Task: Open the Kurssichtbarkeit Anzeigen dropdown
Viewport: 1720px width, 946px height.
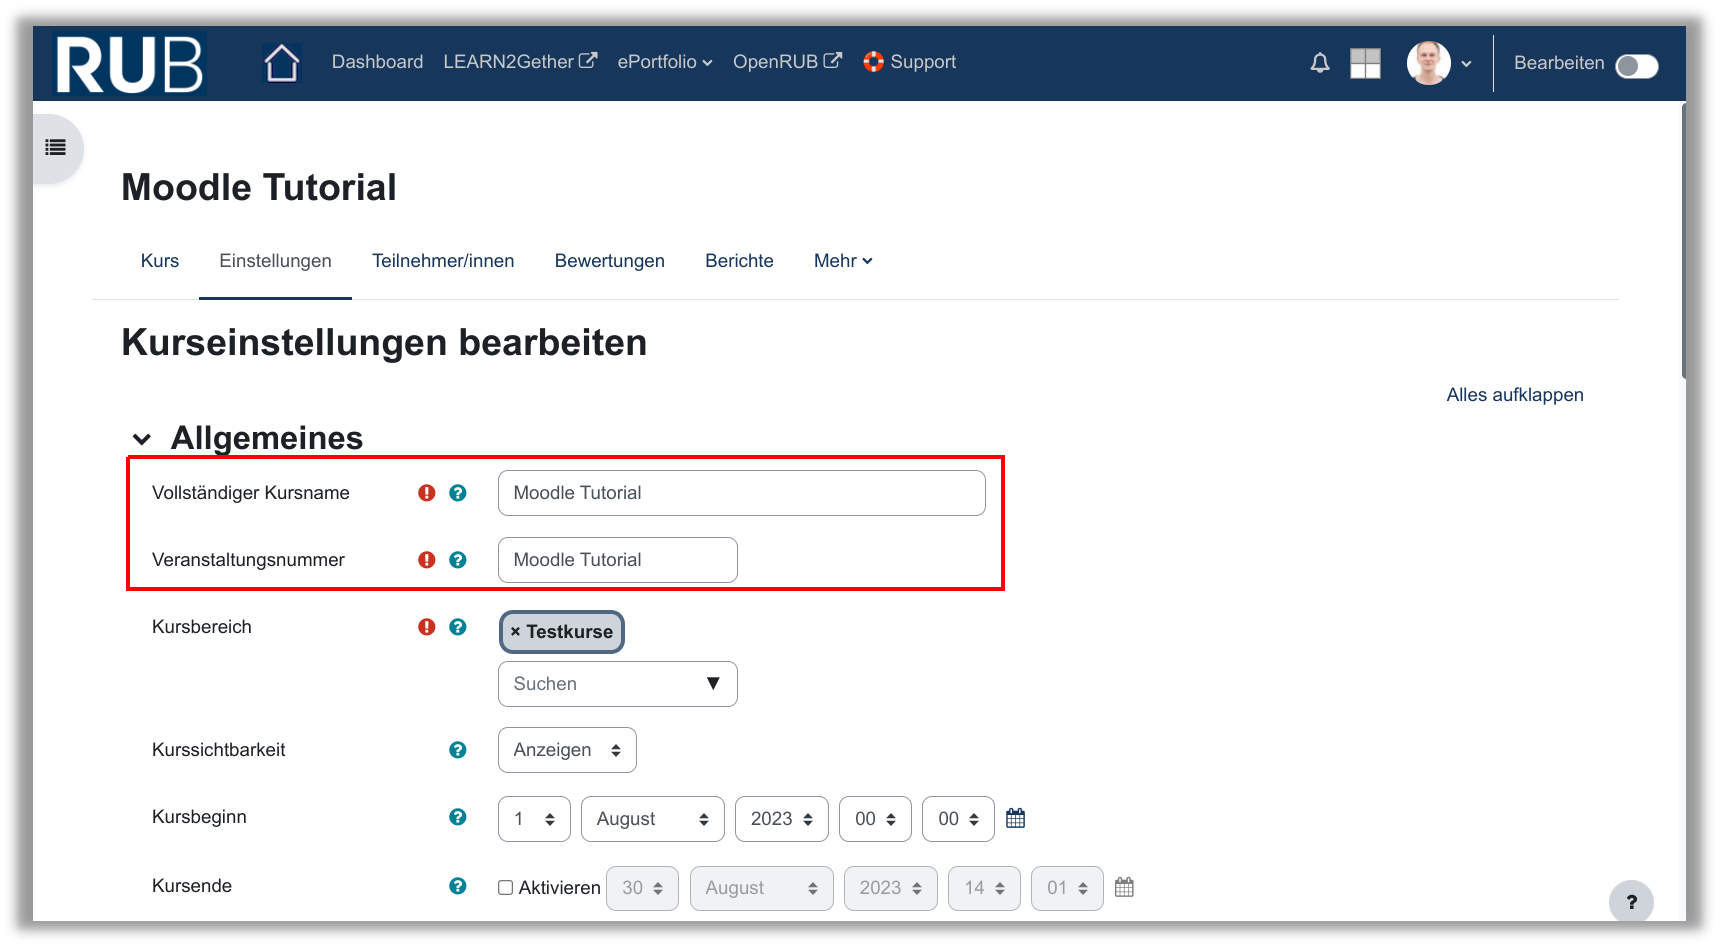Action: click(x=567, y=750)
